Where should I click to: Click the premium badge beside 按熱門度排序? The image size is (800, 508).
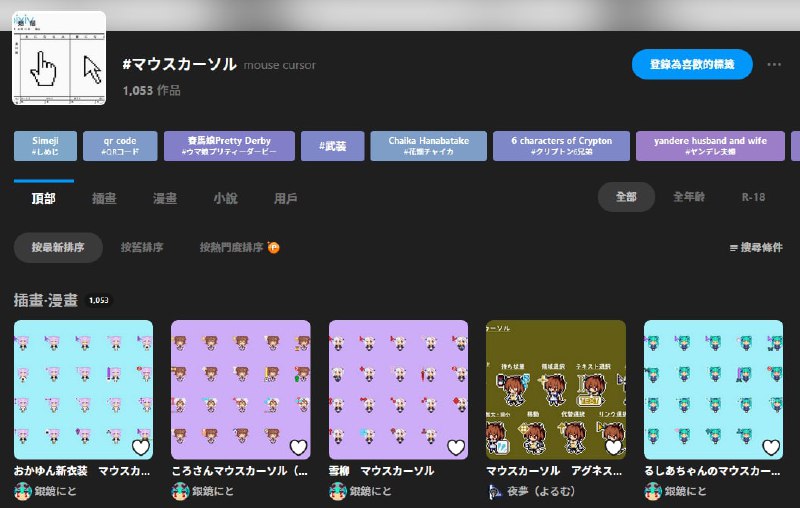coord(273,247)
